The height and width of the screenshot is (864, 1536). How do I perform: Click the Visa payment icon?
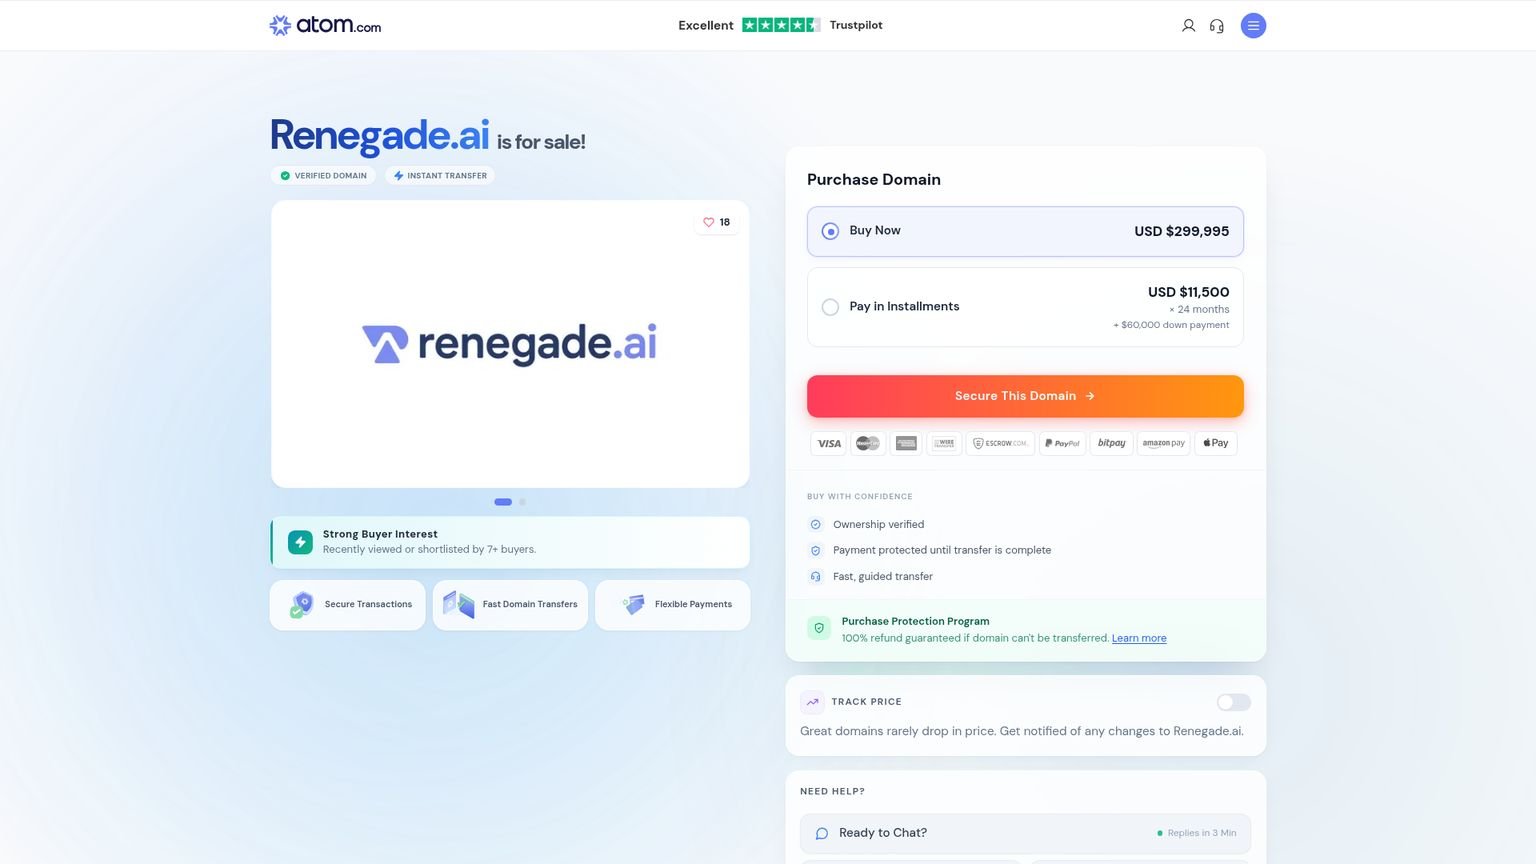tap(829, 443)
